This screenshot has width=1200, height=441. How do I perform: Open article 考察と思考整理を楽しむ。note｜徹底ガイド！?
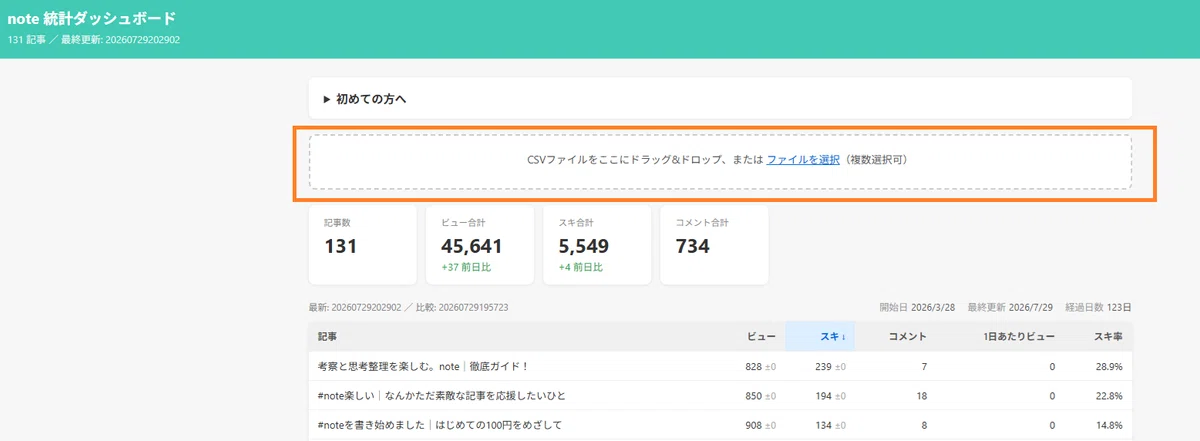click(423, 367)
